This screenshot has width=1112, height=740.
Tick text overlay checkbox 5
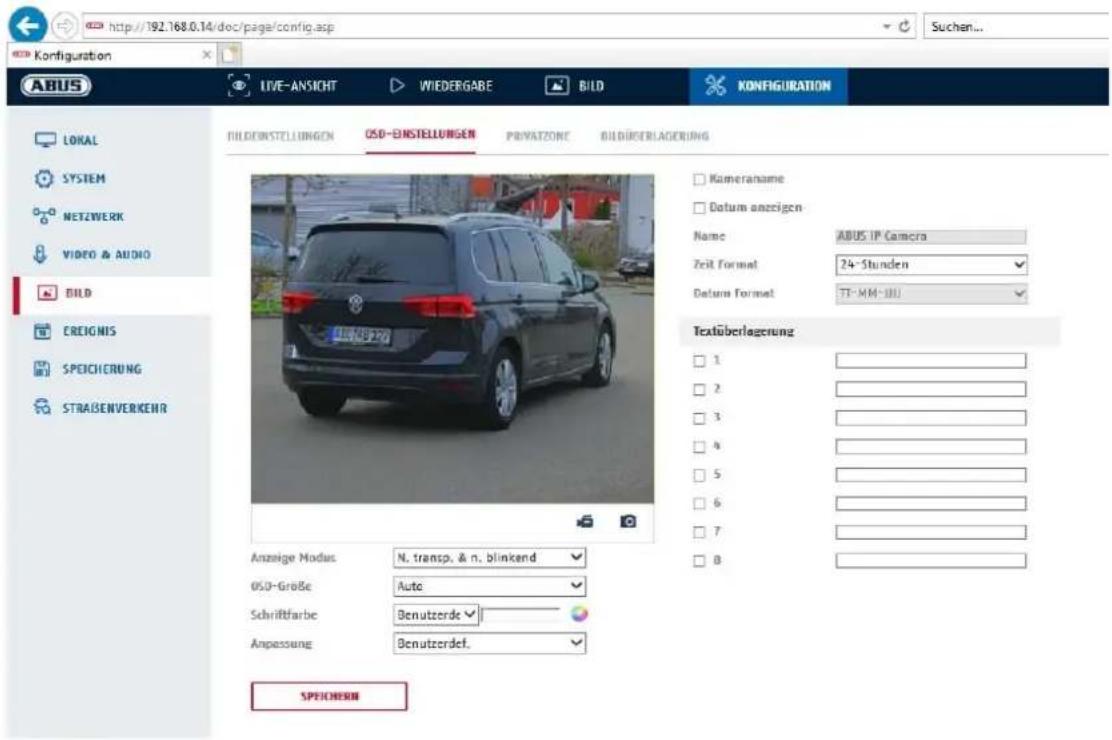tap(699, 475)
